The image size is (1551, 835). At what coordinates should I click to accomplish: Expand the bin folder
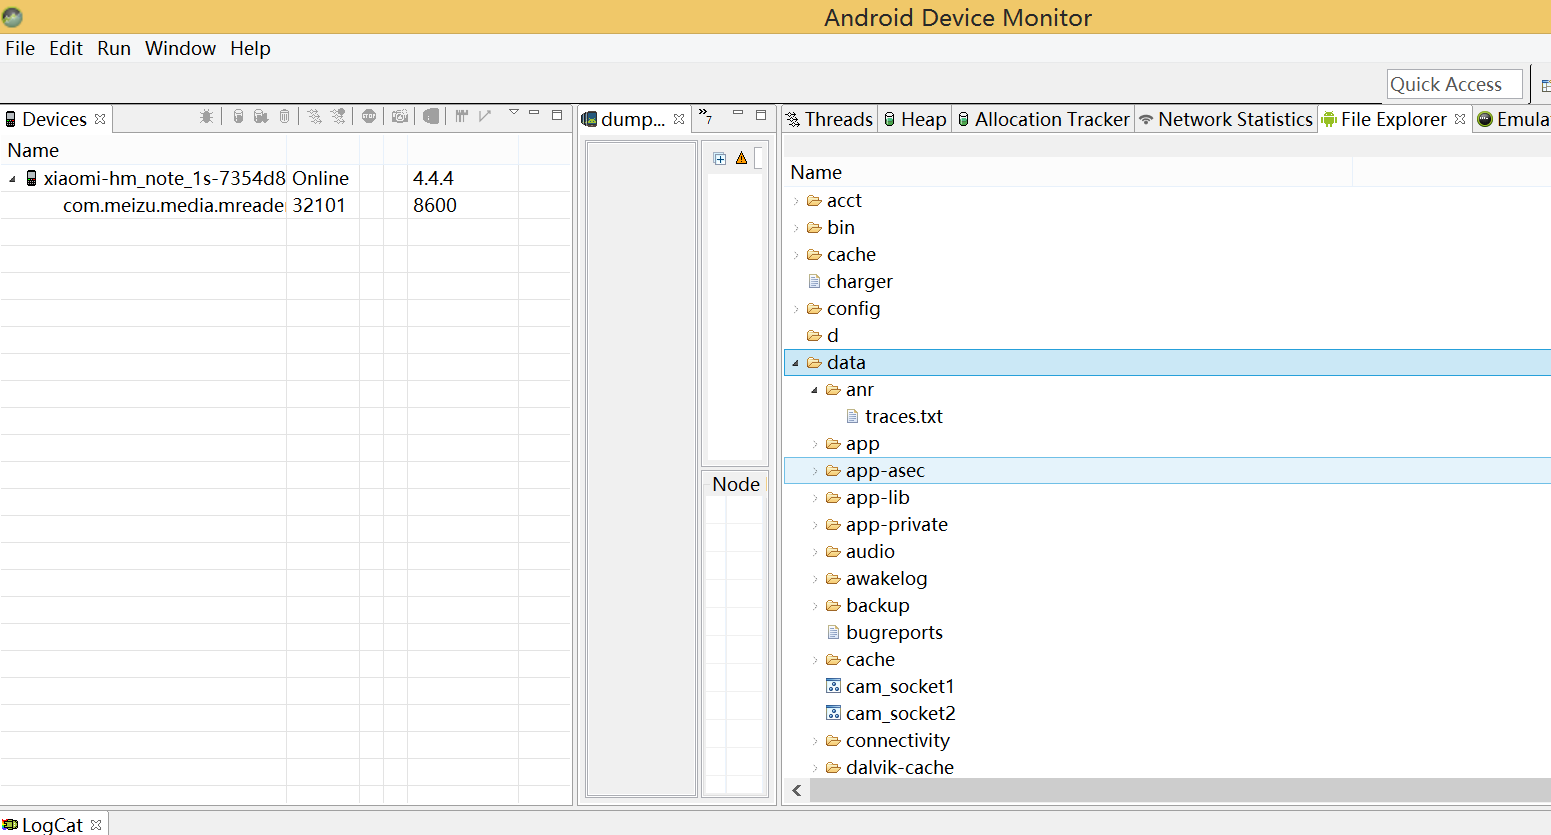[796, 228]
